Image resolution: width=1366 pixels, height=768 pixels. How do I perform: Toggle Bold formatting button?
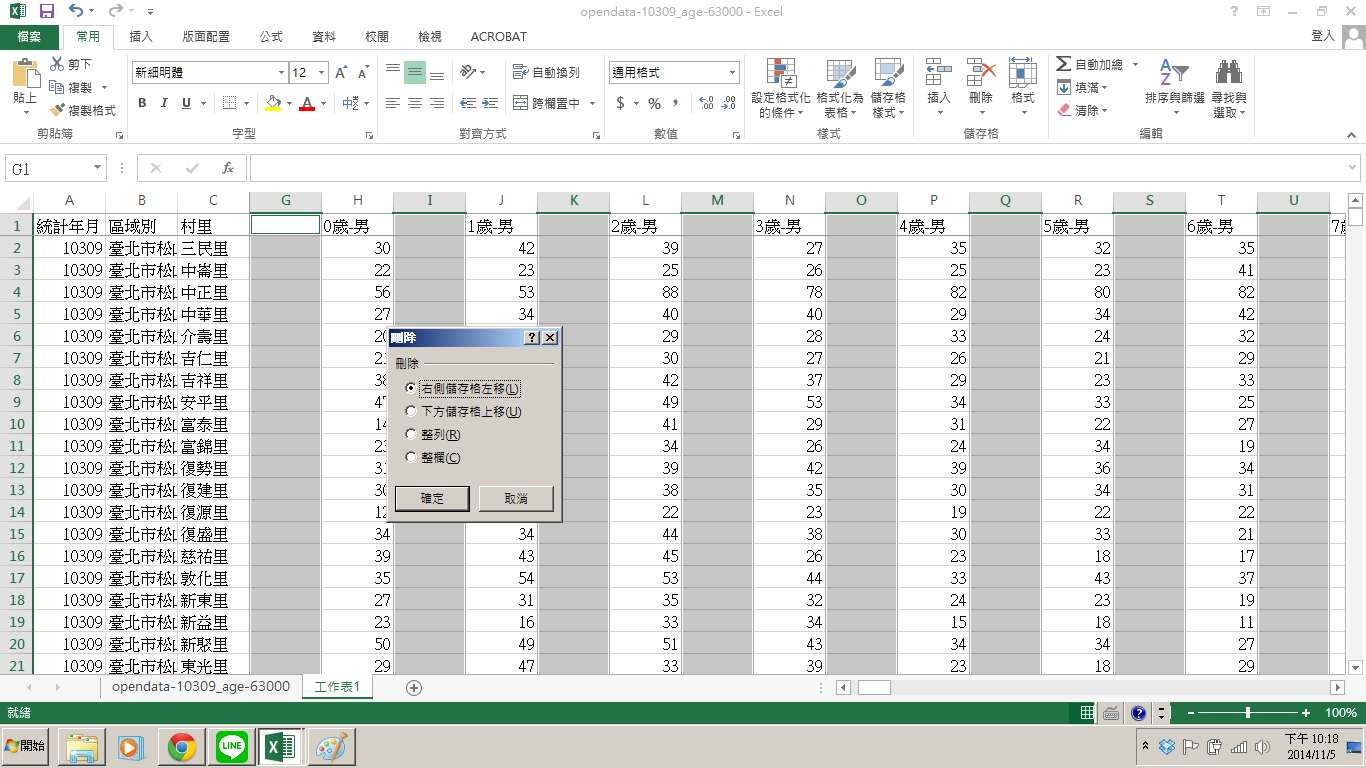click(x=142, y=103)
